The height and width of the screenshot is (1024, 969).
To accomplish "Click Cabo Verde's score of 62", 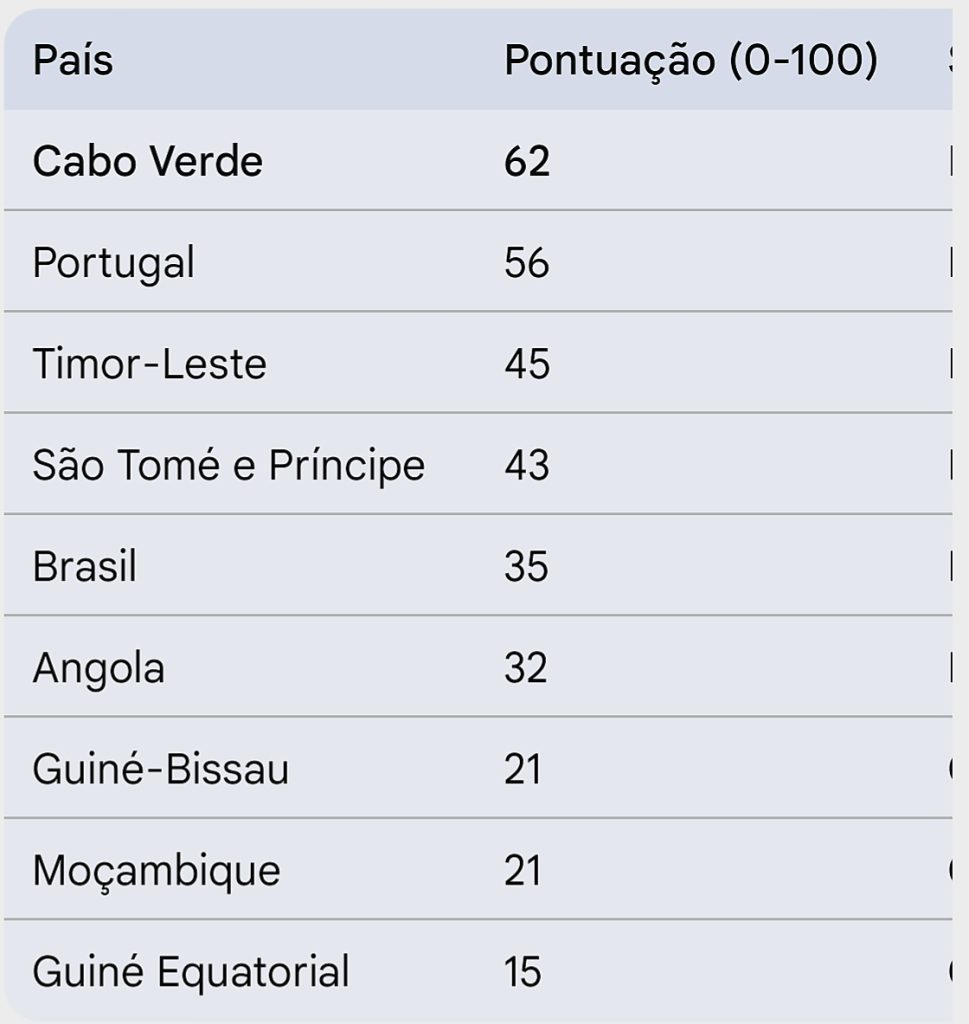I will click(527, 161).
